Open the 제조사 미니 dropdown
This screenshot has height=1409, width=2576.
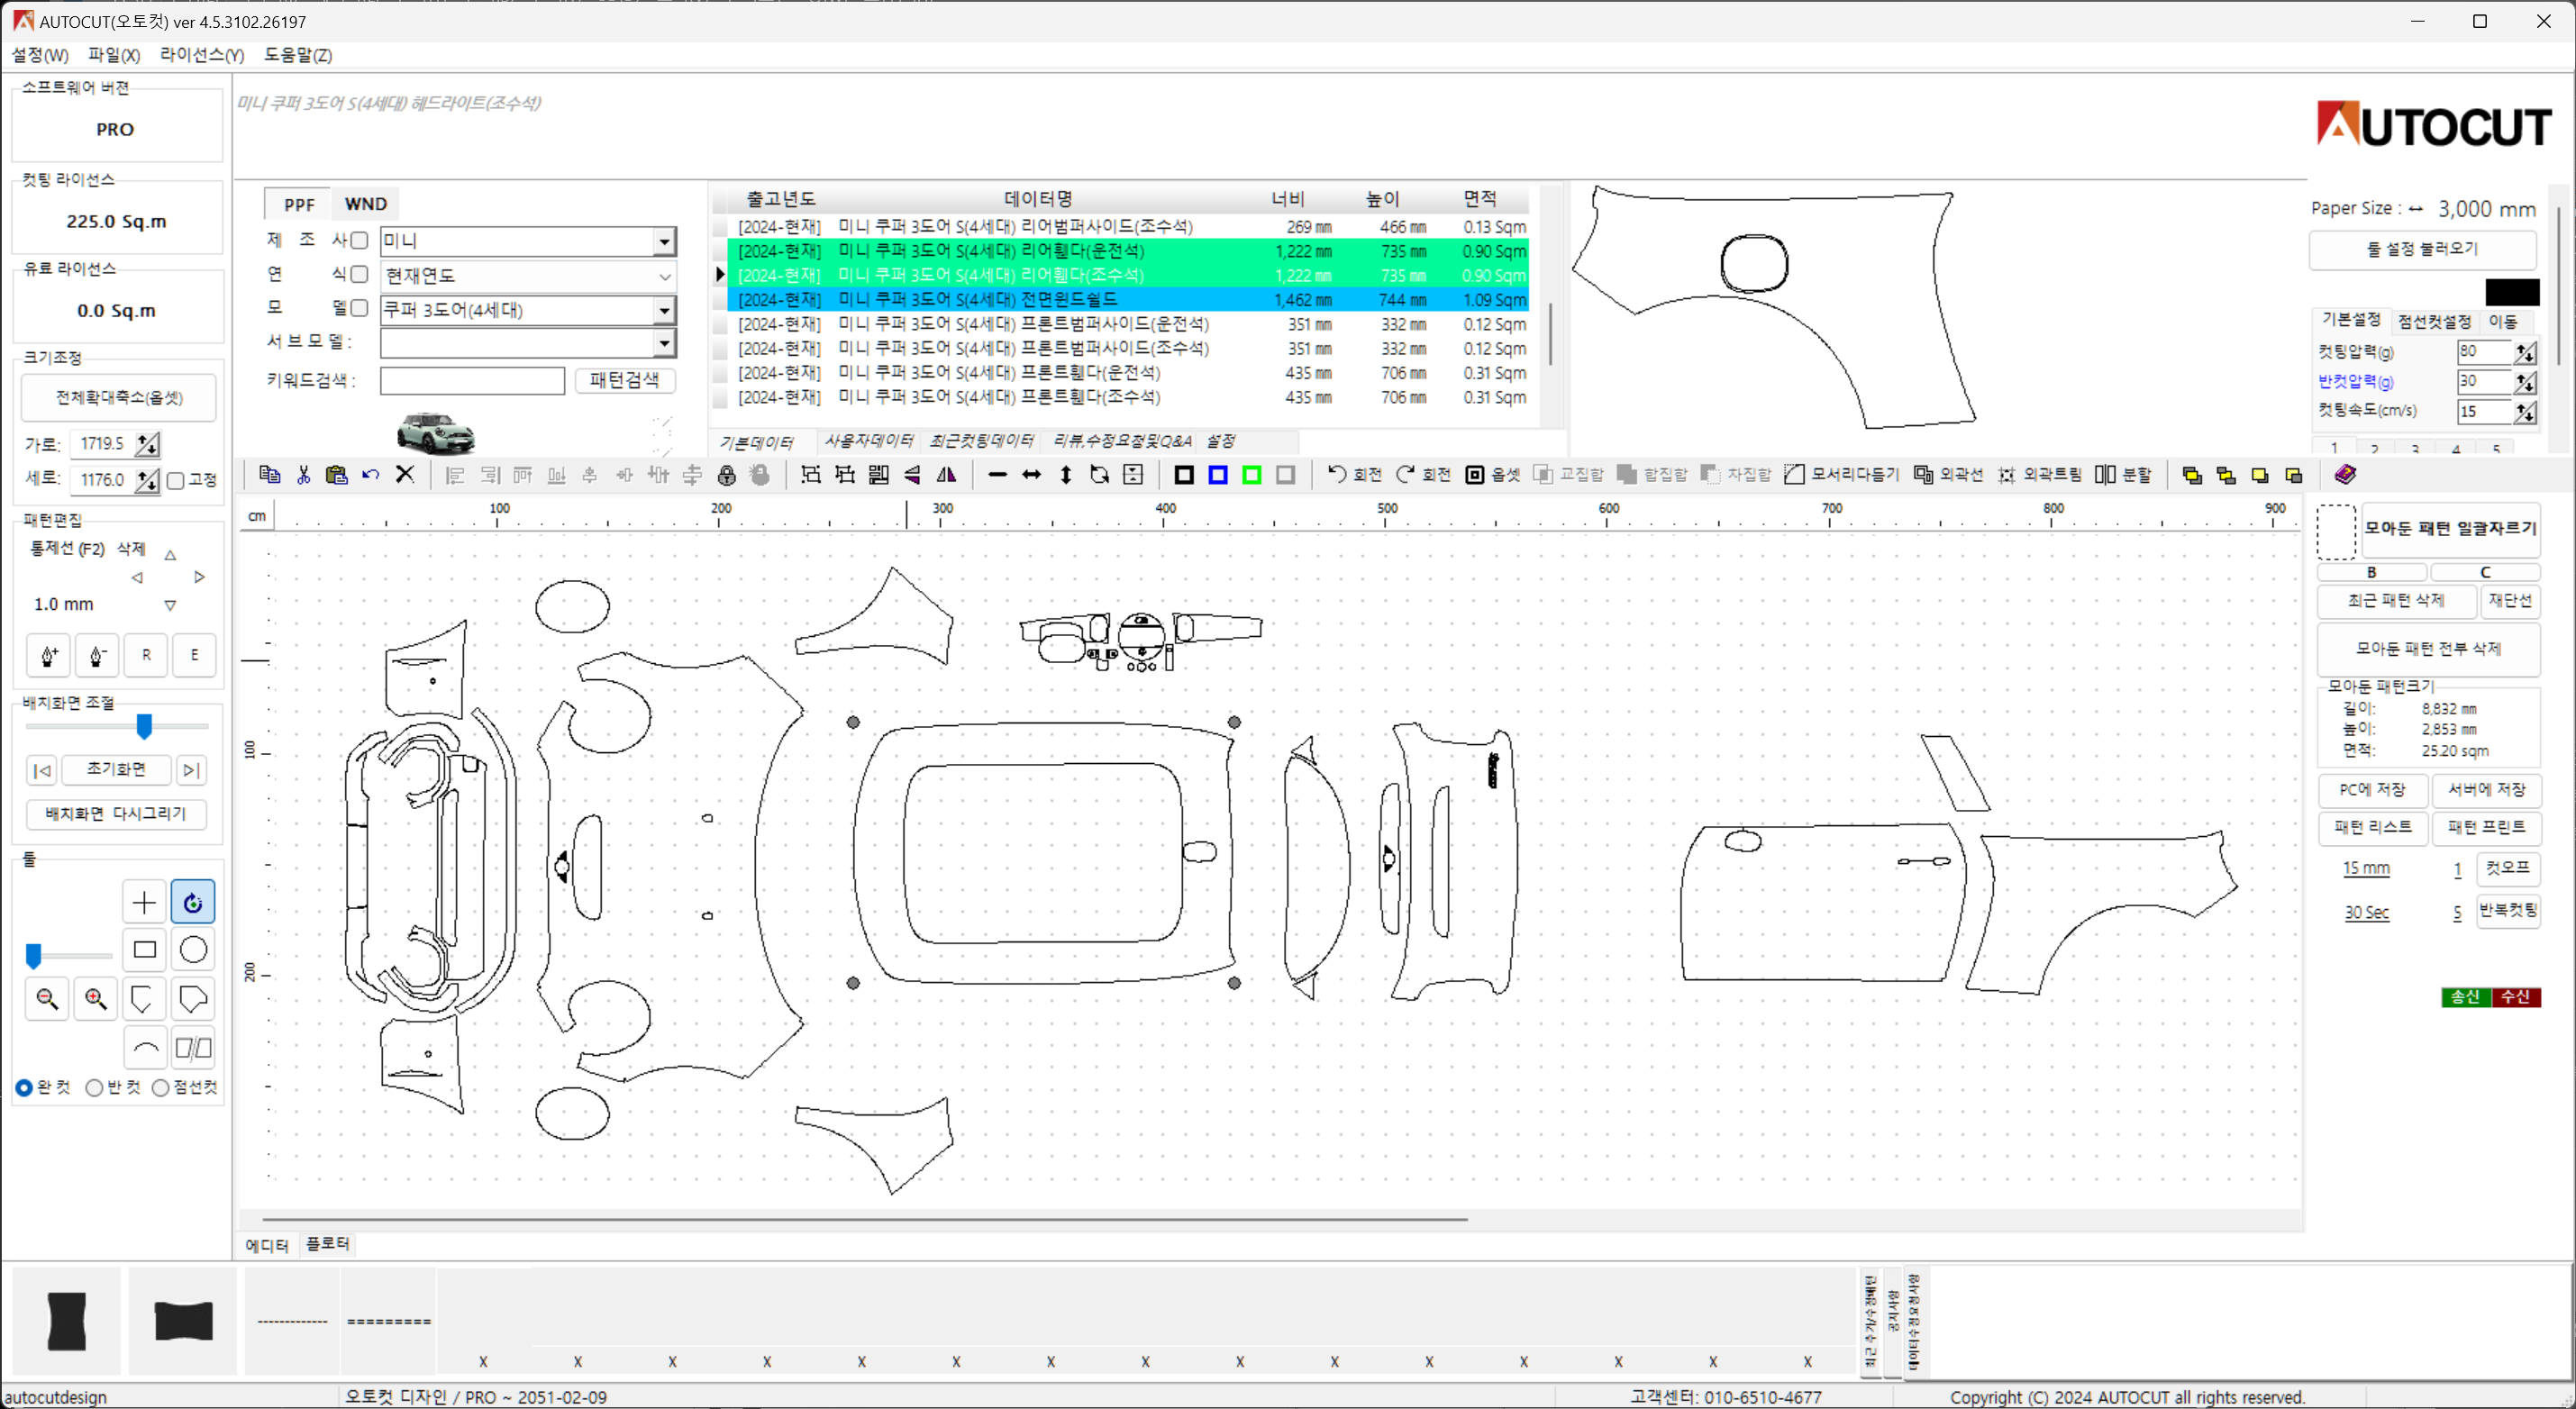[665, 241]
